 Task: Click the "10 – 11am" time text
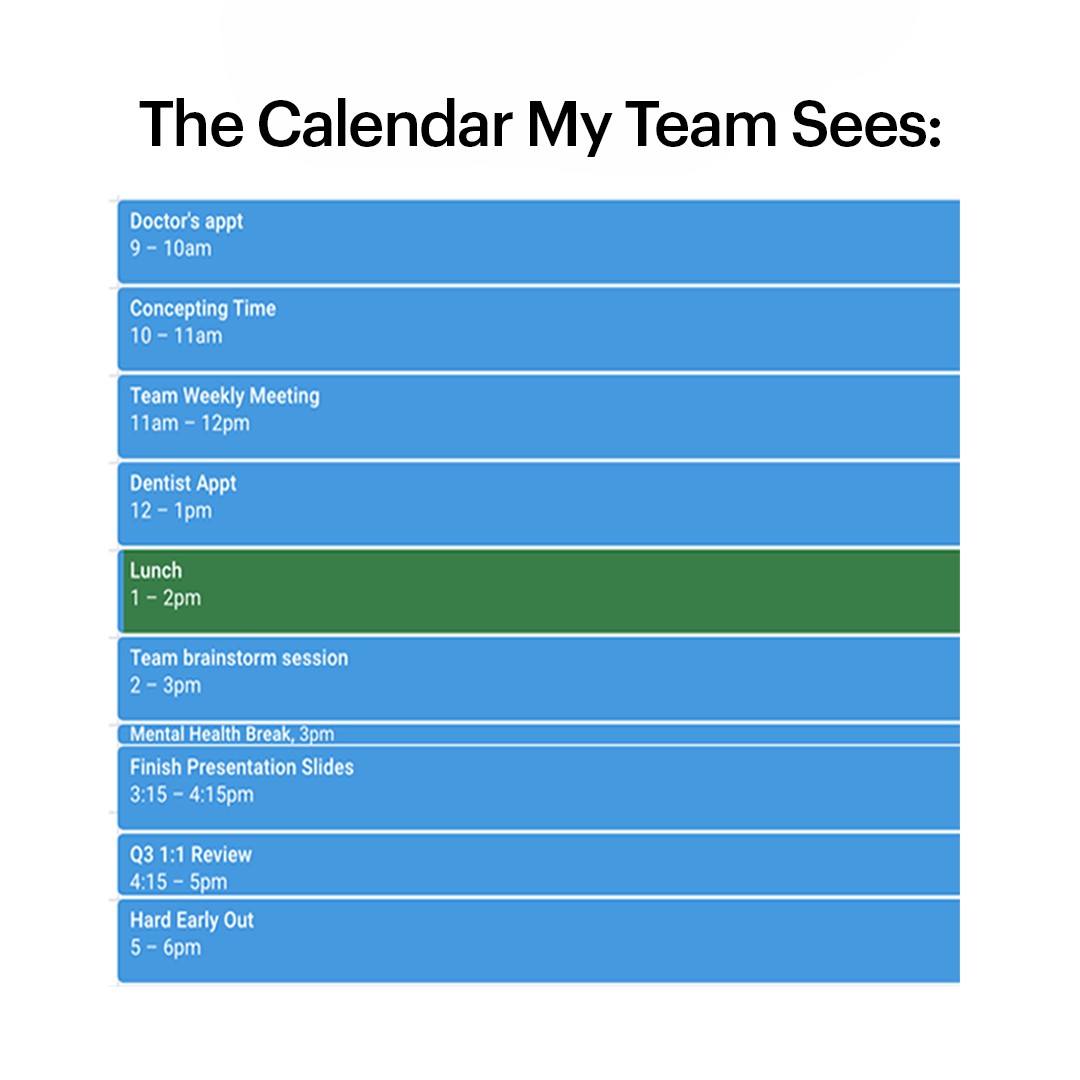pyautogui.click(x=176, y=336)
